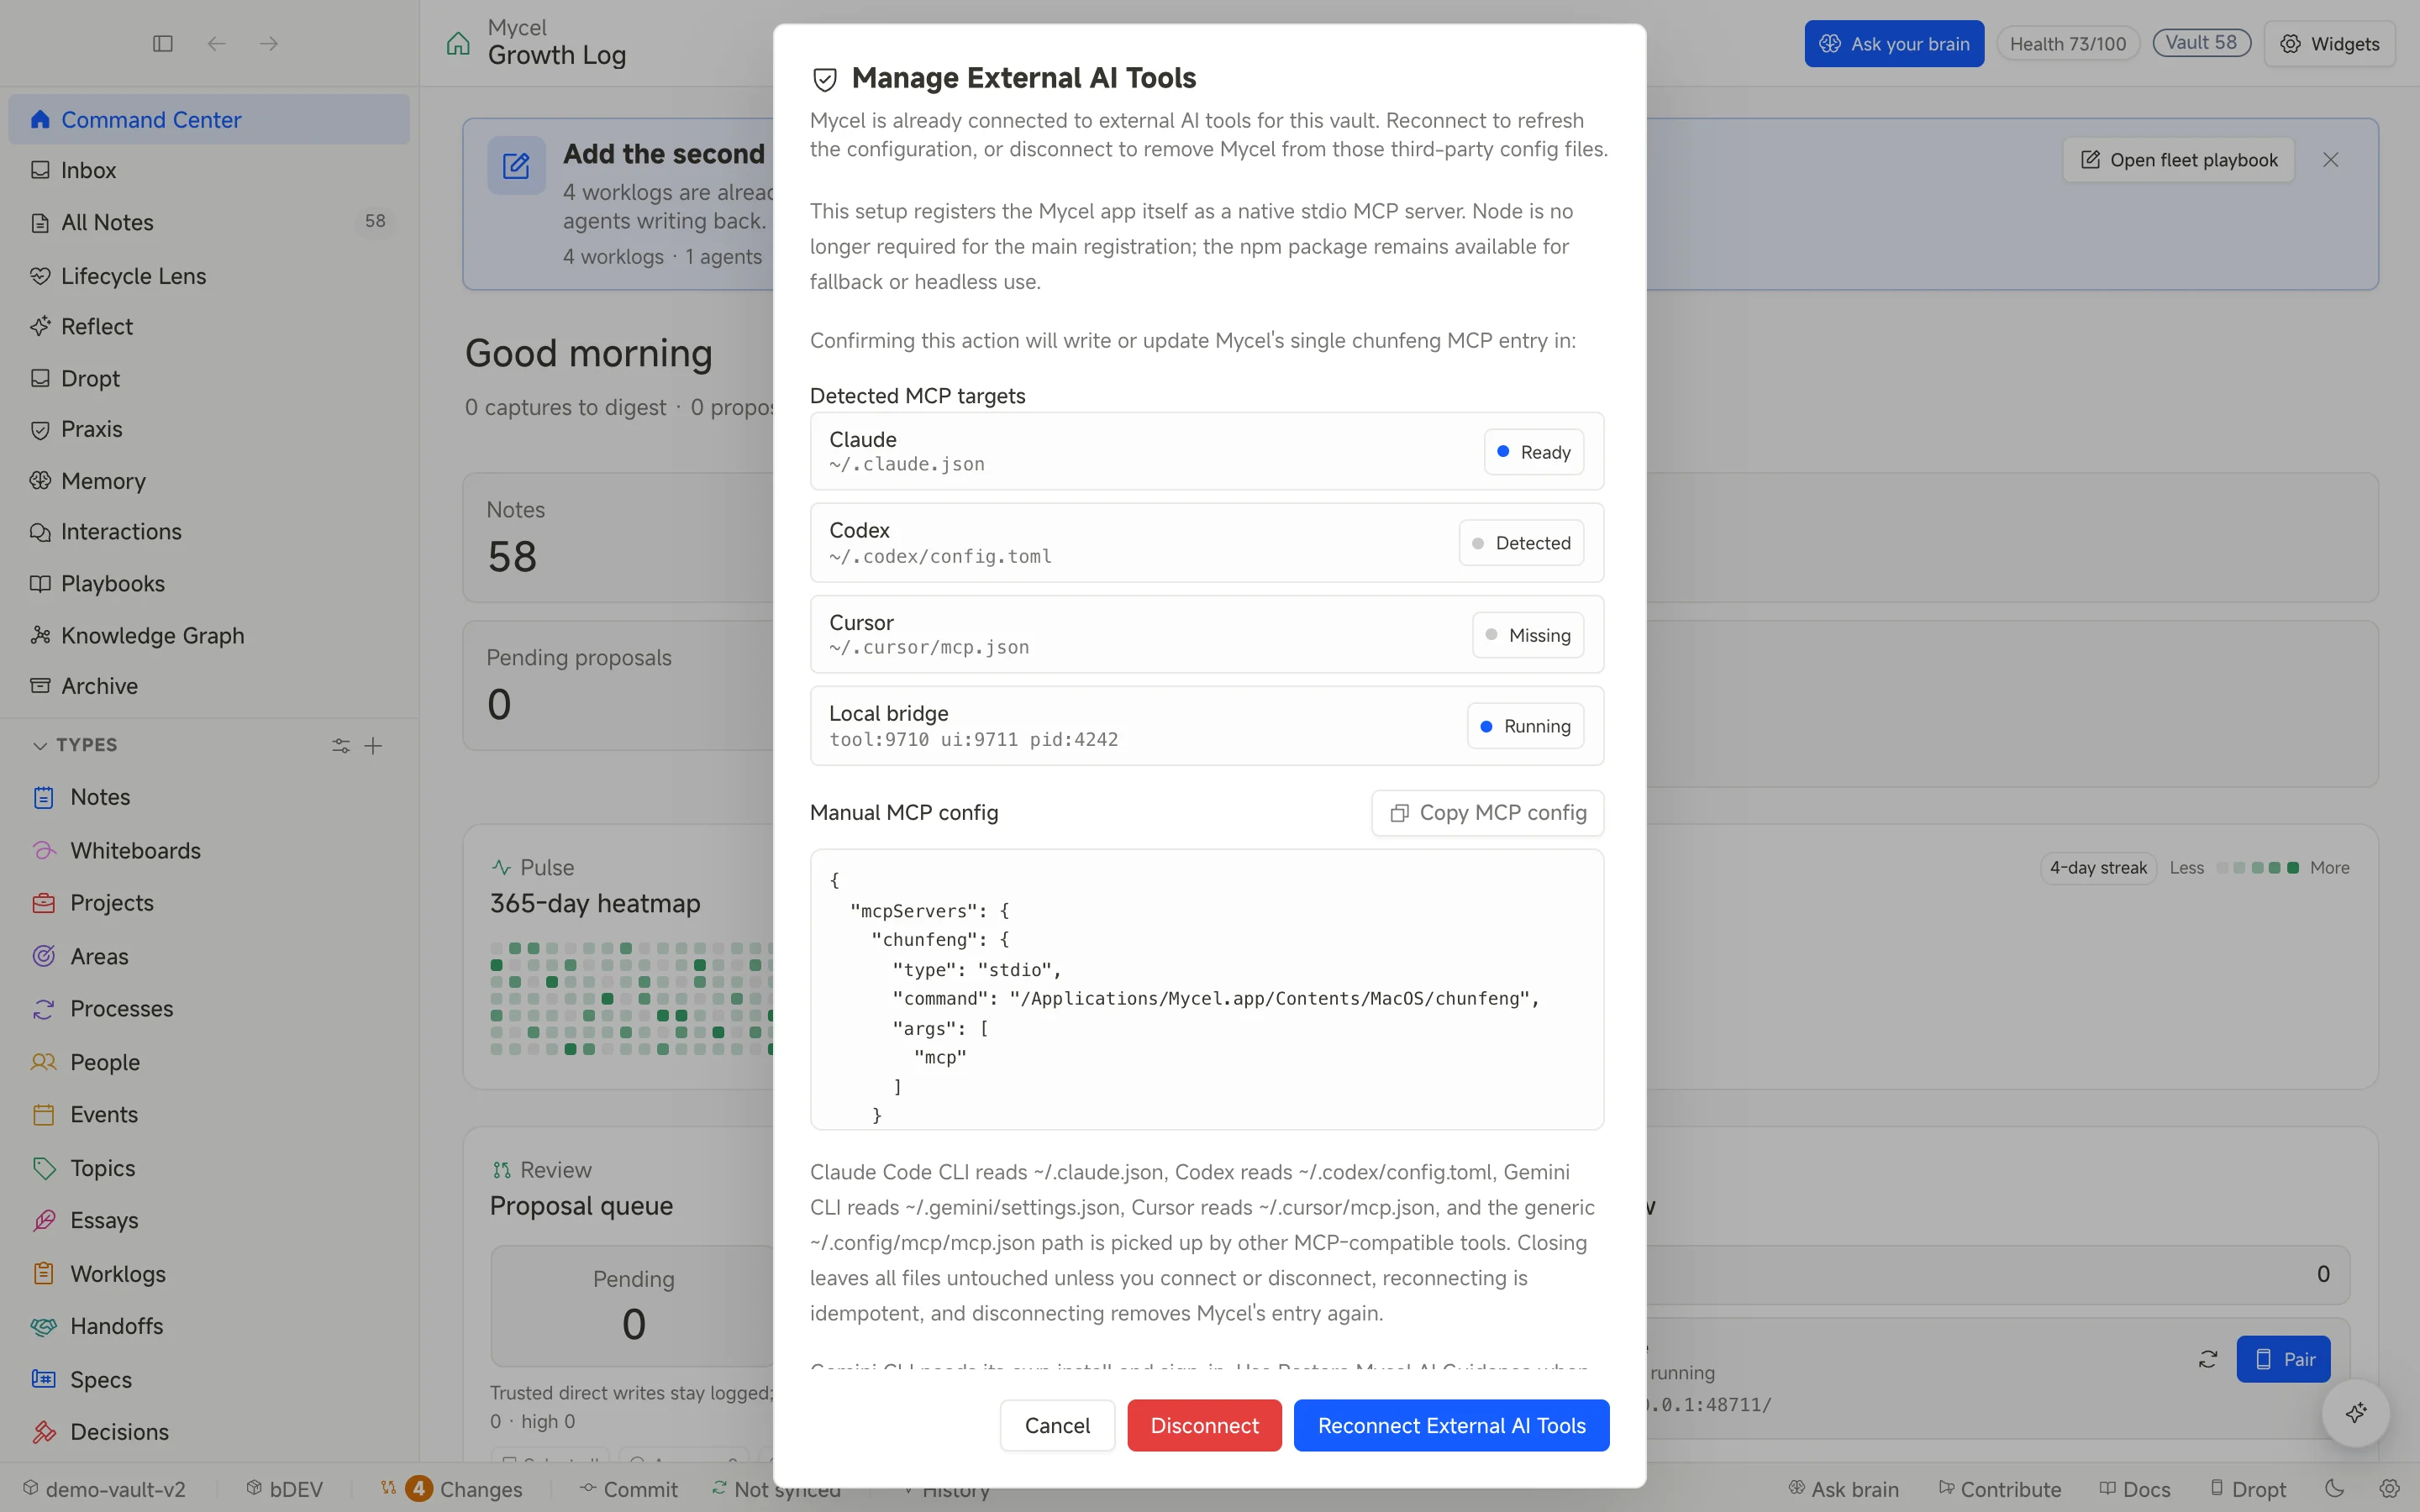This screenshot has height=1512, width=2420.
Task: Click Contribute in status bar
Action: 2000,1489
